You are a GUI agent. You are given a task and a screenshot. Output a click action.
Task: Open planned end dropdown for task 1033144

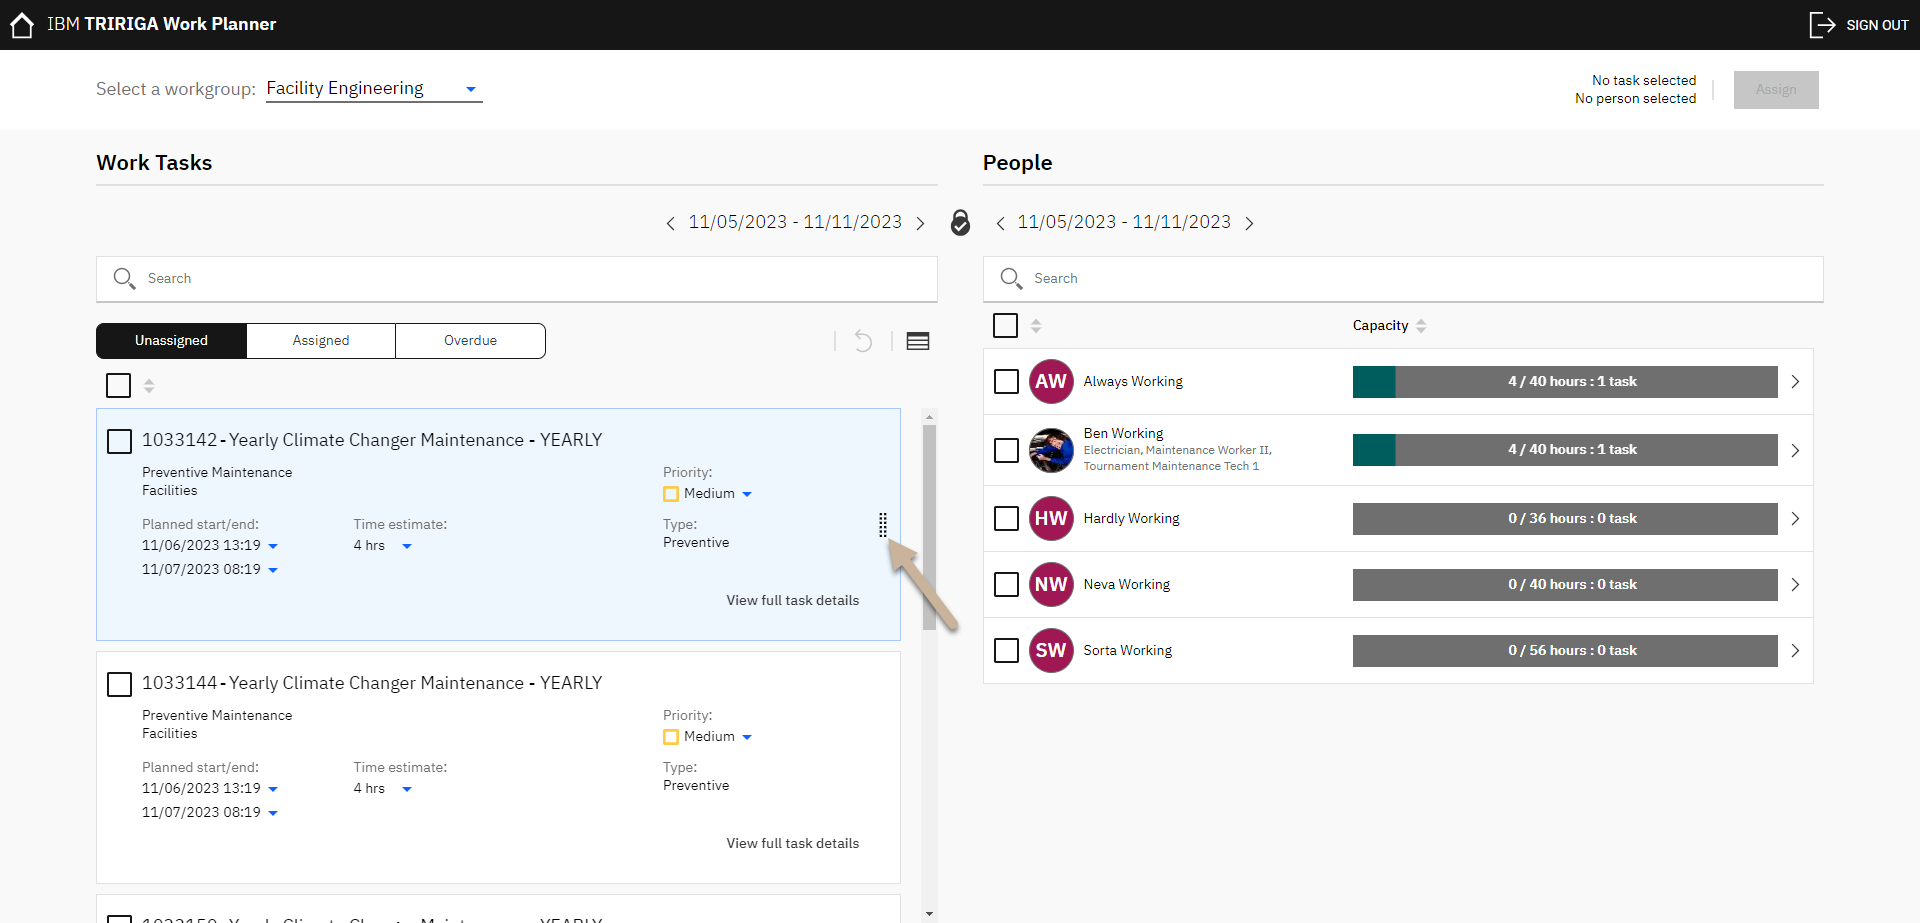[x=273, y=813]
